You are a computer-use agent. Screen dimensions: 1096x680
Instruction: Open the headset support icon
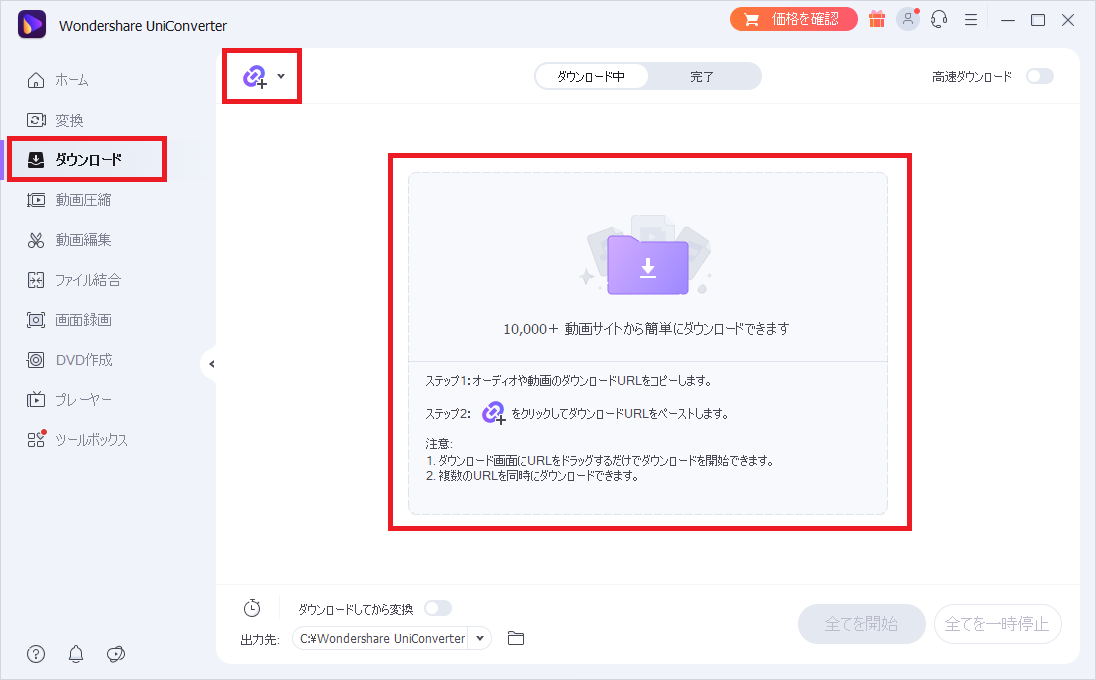coord(939,19)
